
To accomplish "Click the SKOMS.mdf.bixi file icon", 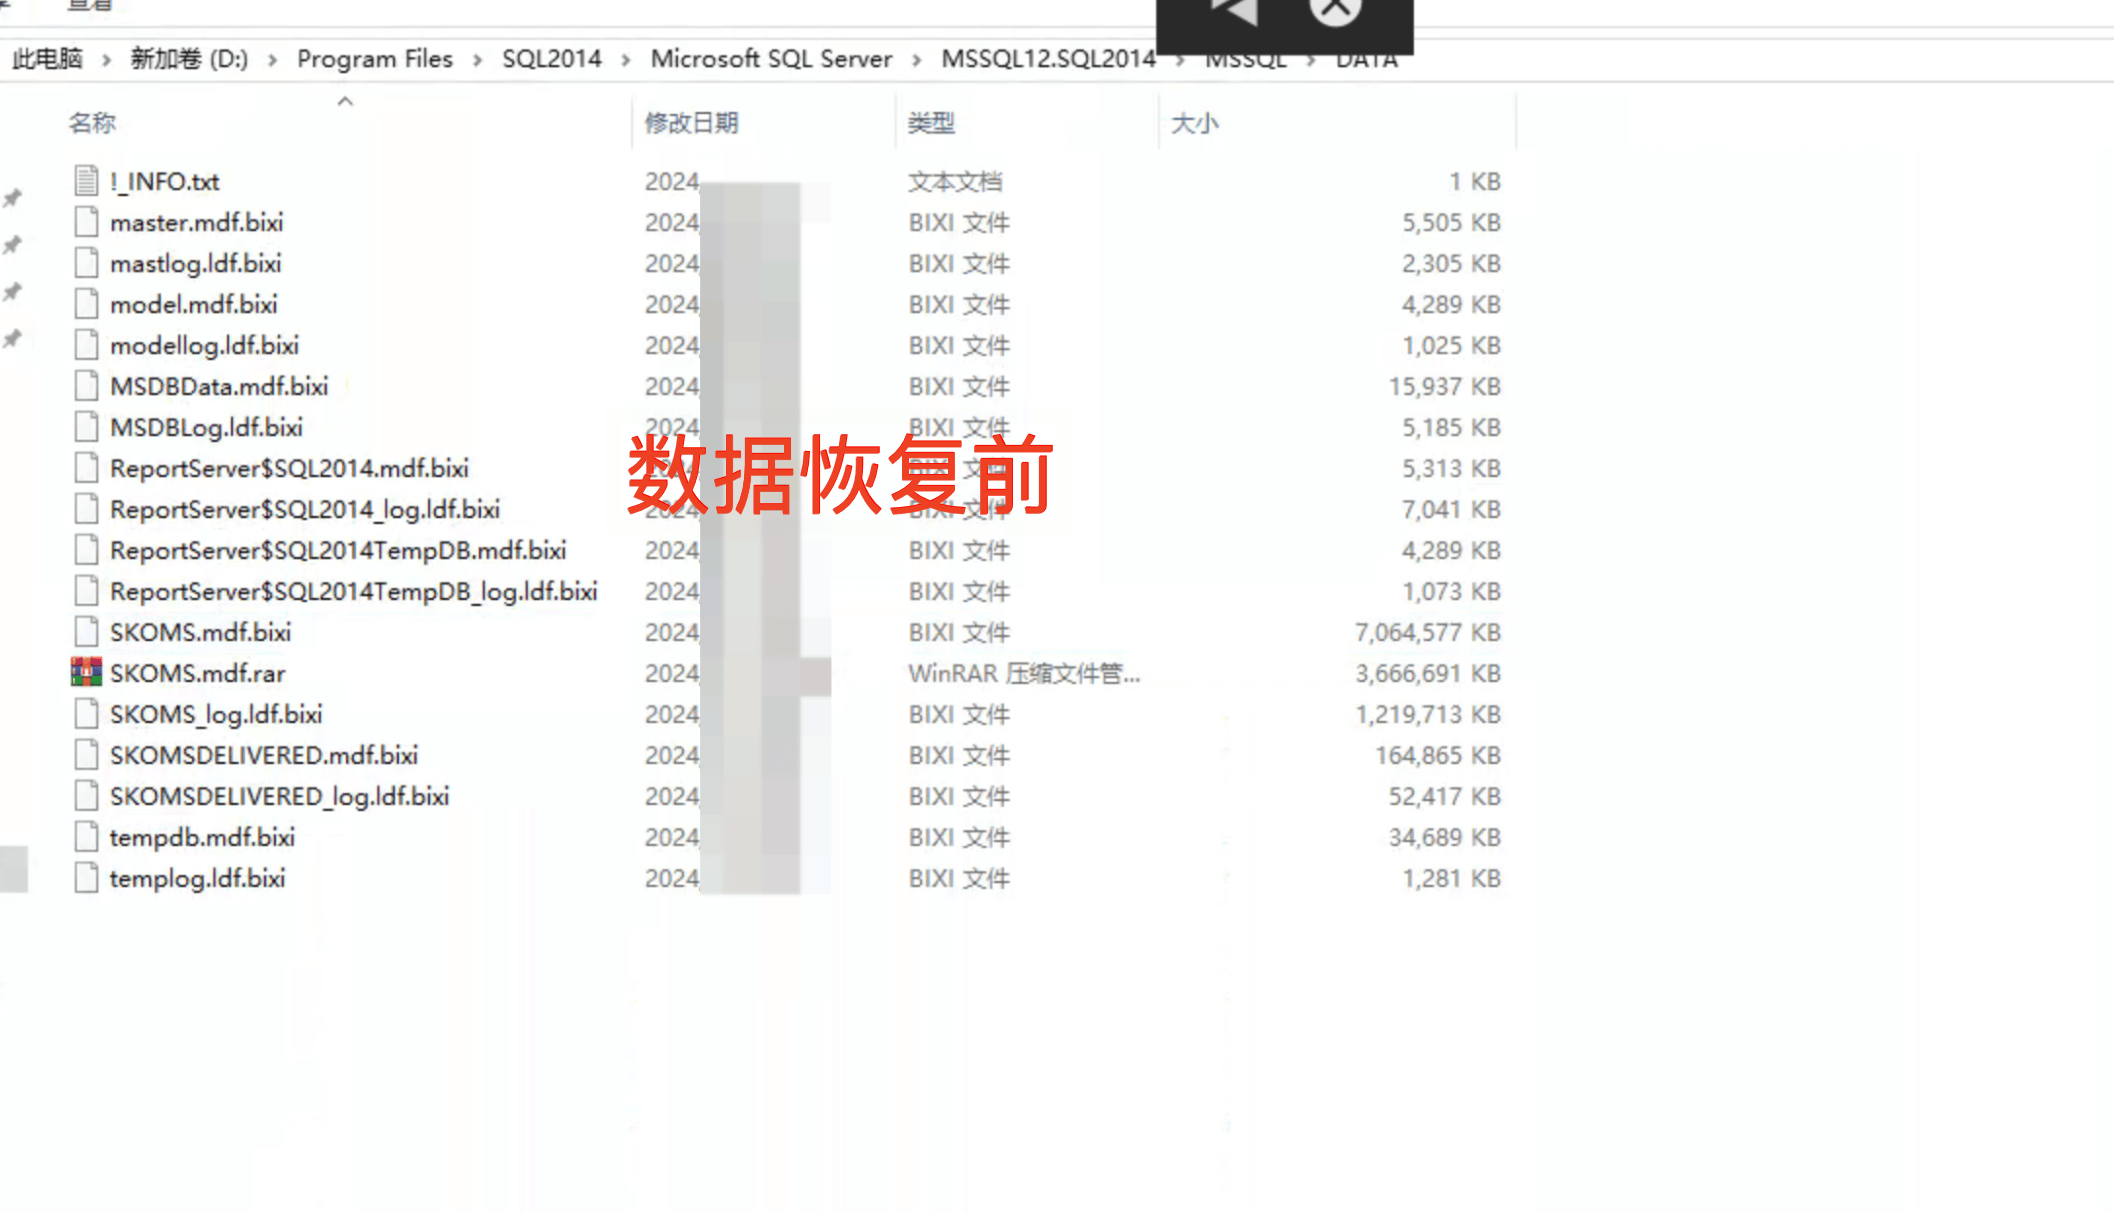I will pos(86,632).
